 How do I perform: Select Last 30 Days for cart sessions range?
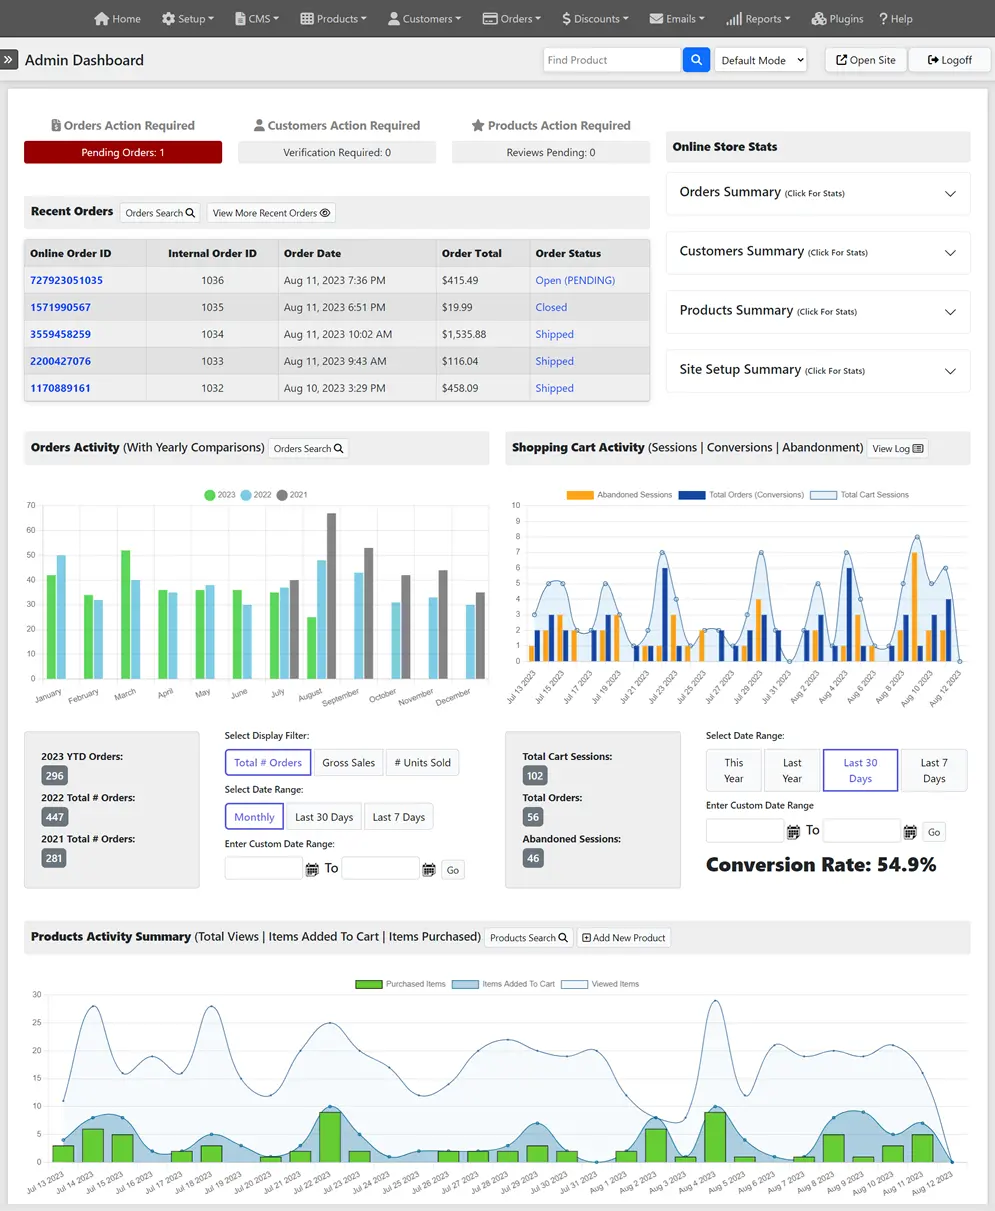(x=860, y=770)
